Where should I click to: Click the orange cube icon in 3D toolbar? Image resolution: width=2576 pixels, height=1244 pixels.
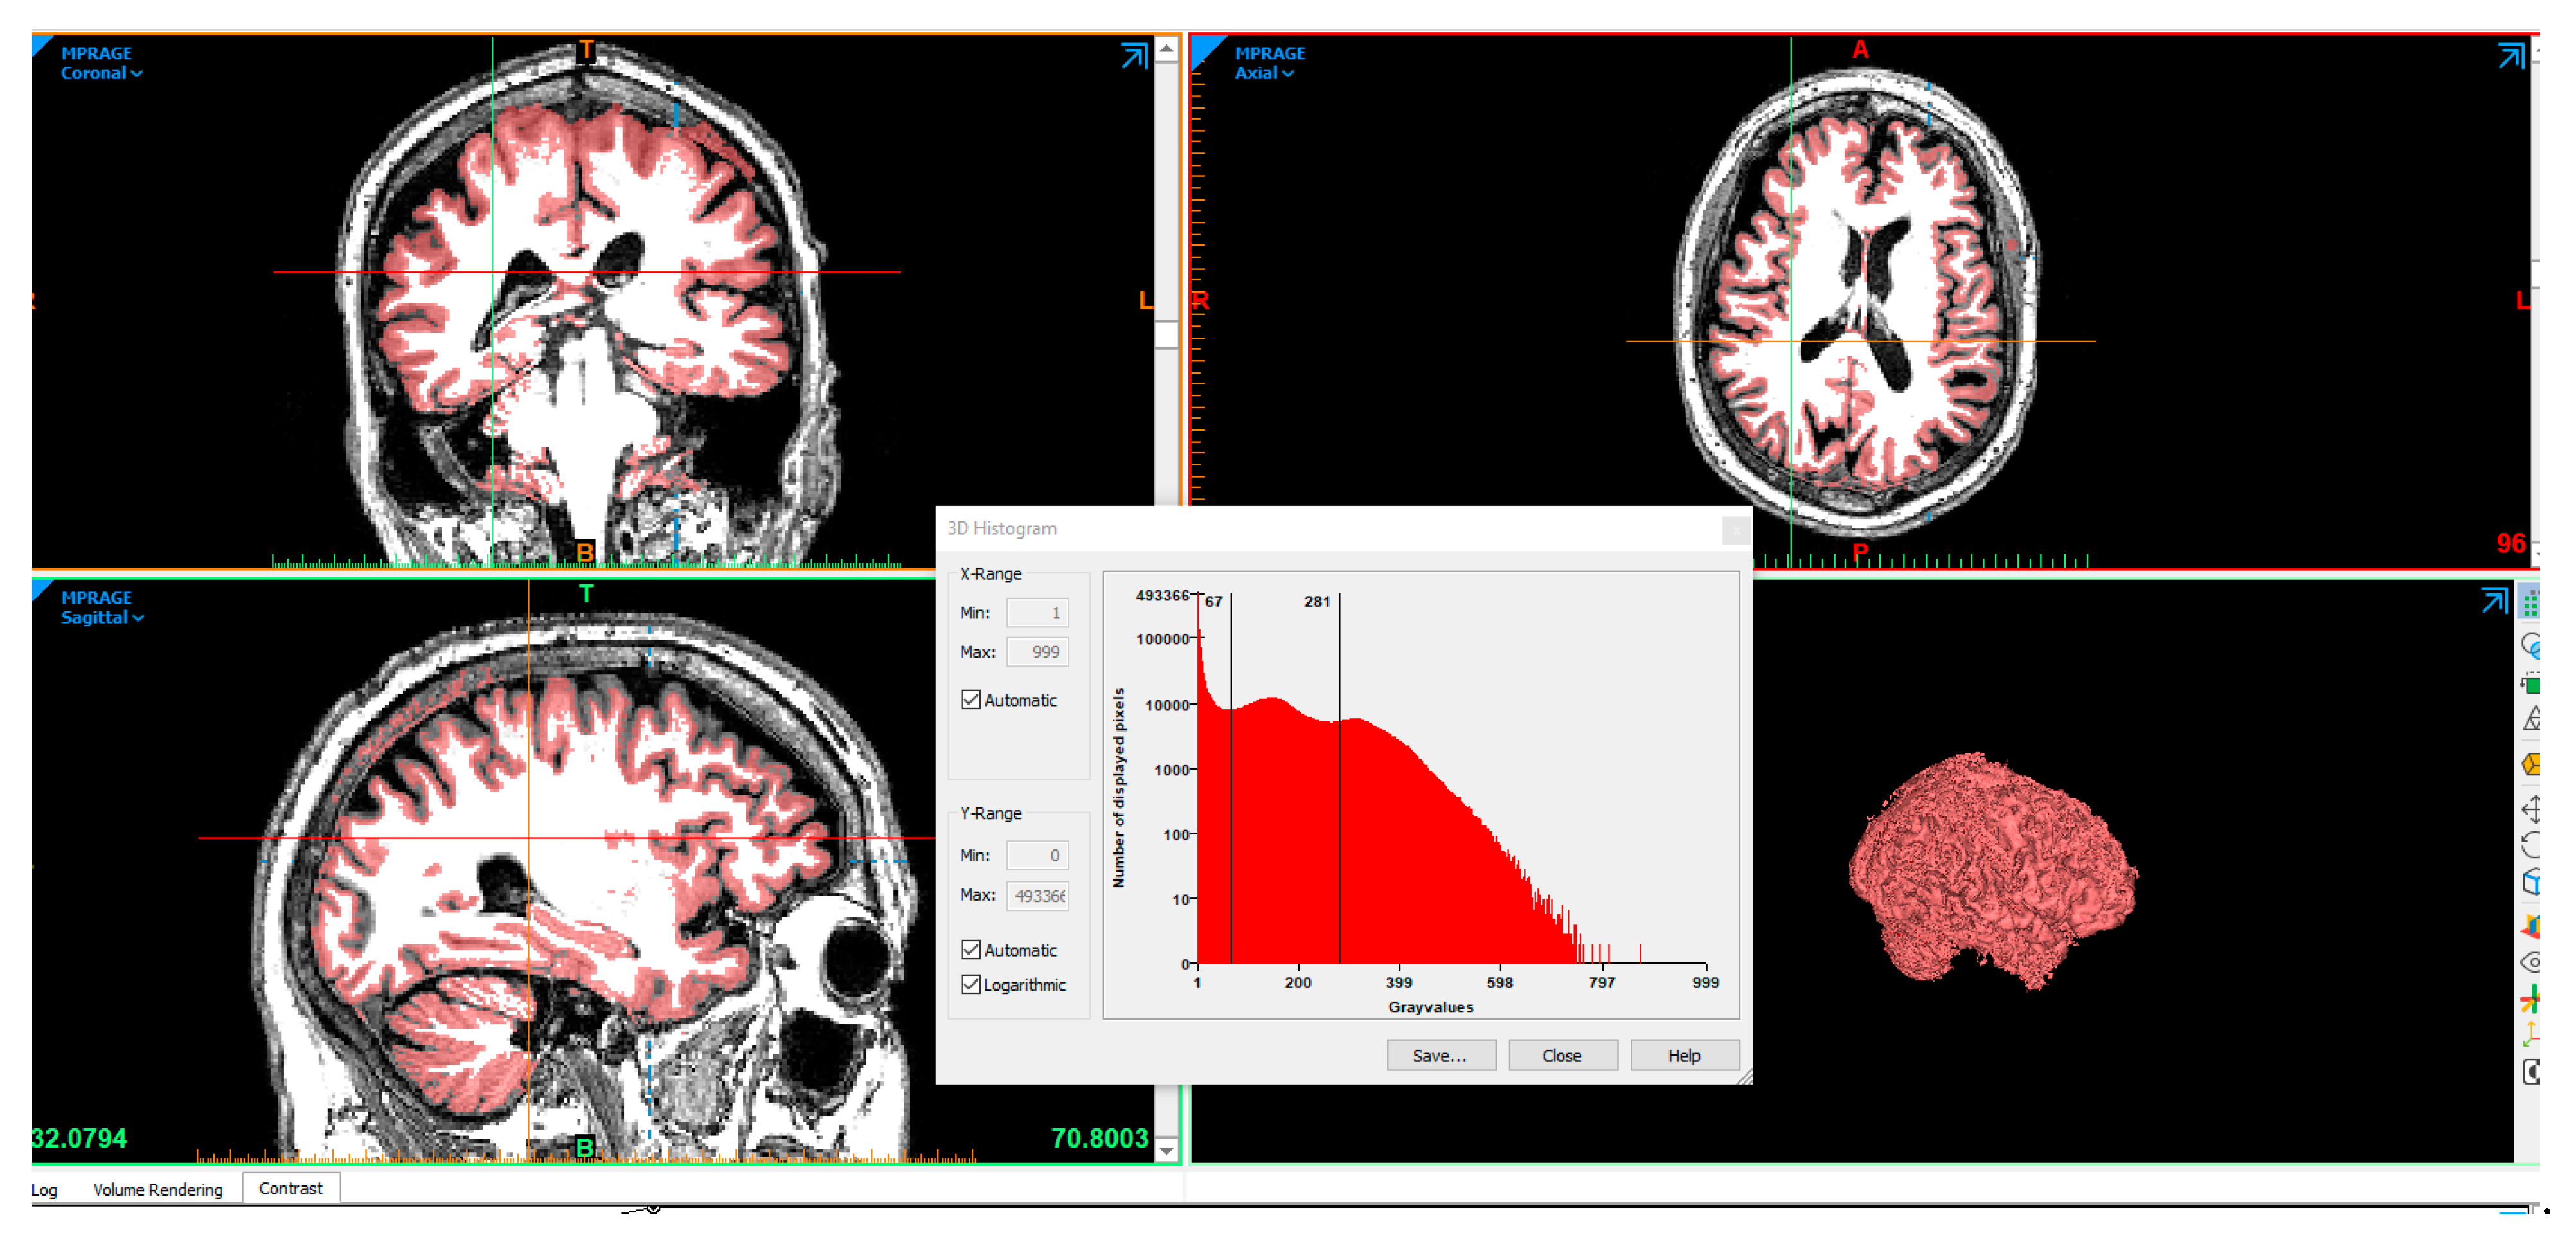click(x=2531, y=765)
